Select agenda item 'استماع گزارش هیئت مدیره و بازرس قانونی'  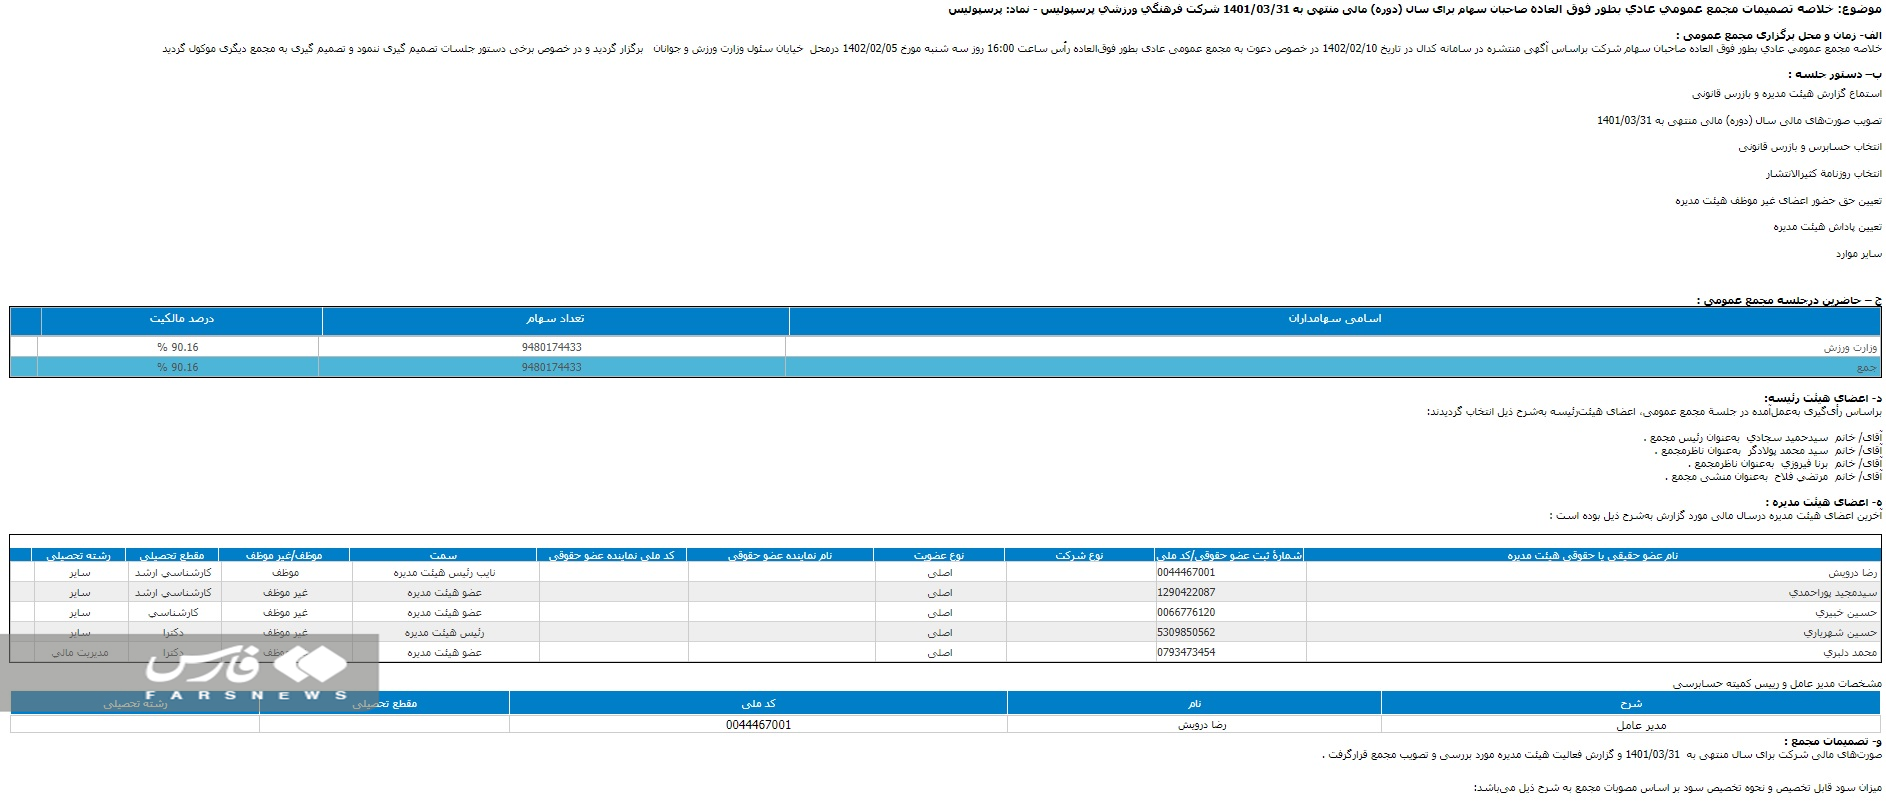[1786, 94]
